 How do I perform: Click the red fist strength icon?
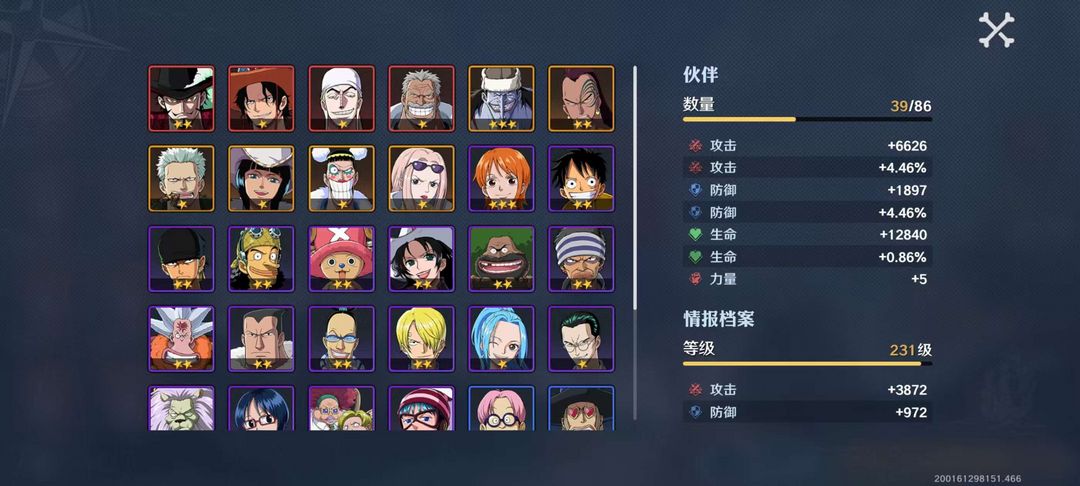(695, 279)
